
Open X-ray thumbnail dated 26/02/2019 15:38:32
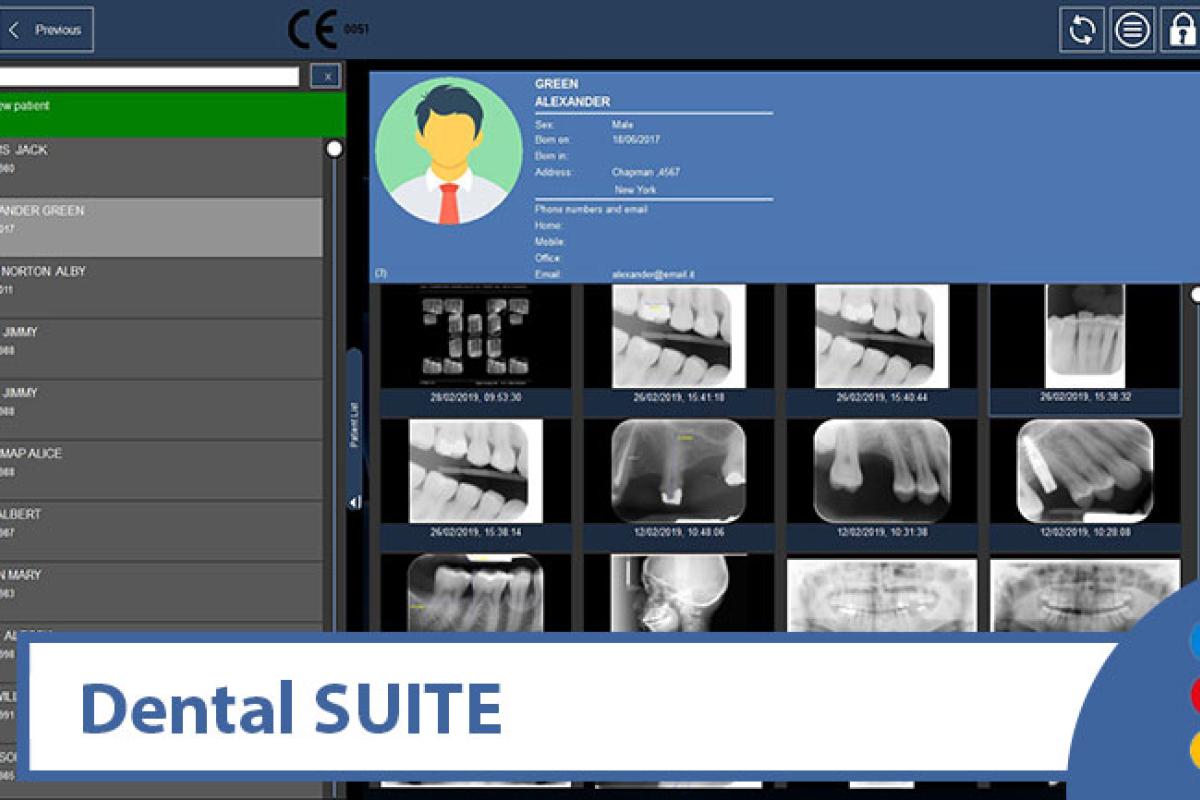pyautogui.click(x=1085, y=337)
